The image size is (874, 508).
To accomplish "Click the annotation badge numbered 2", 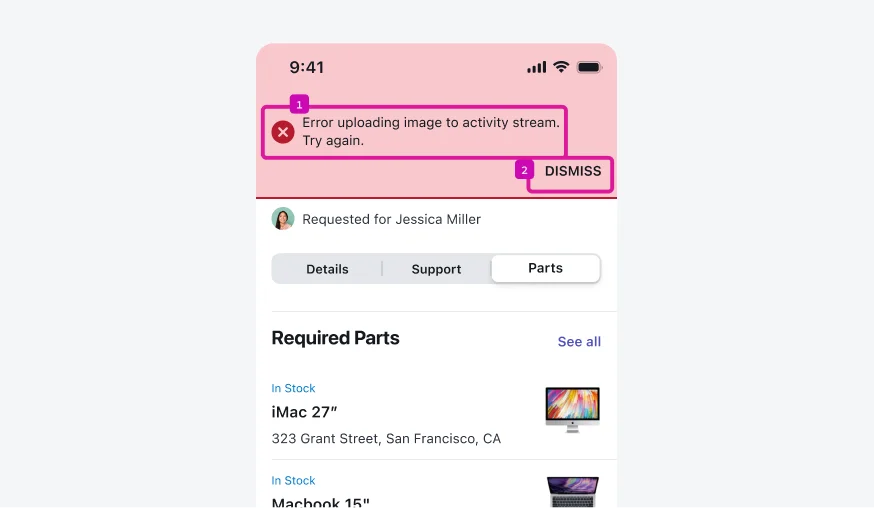I will pyautogui.click(x=525, y=170).
